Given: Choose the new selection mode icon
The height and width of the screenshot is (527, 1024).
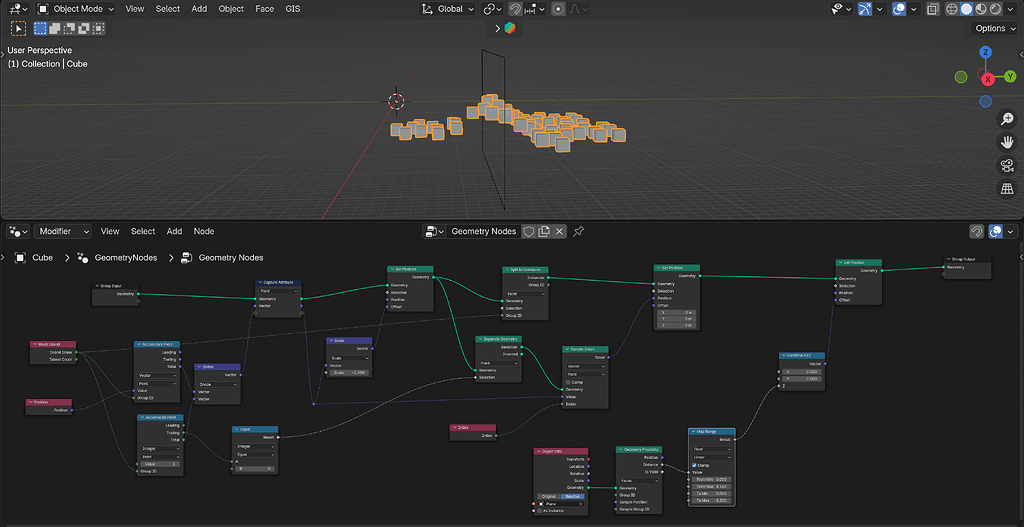Looking at the screenshot, I should click(x=40, y=29).
